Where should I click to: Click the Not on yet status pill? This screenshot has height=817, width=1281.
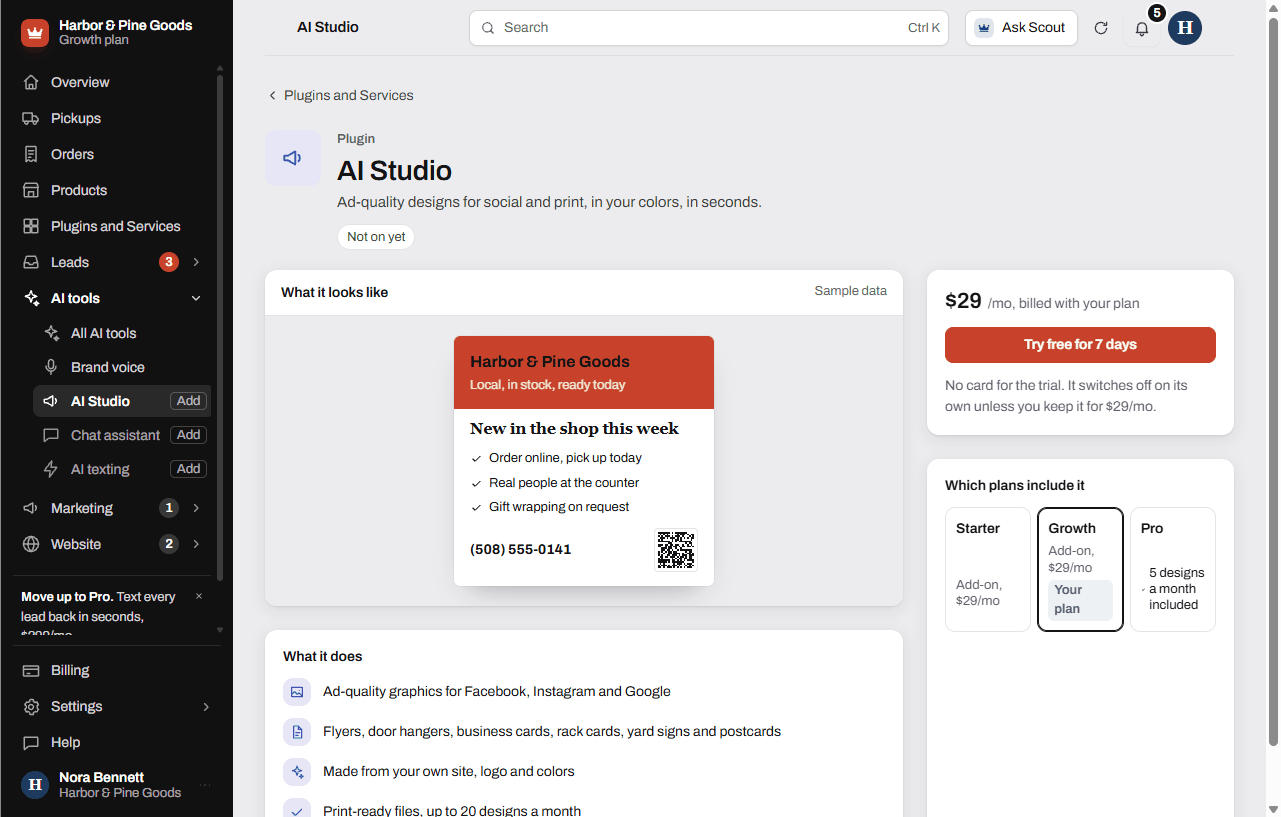pyautogui.click(x=376, y=237)
